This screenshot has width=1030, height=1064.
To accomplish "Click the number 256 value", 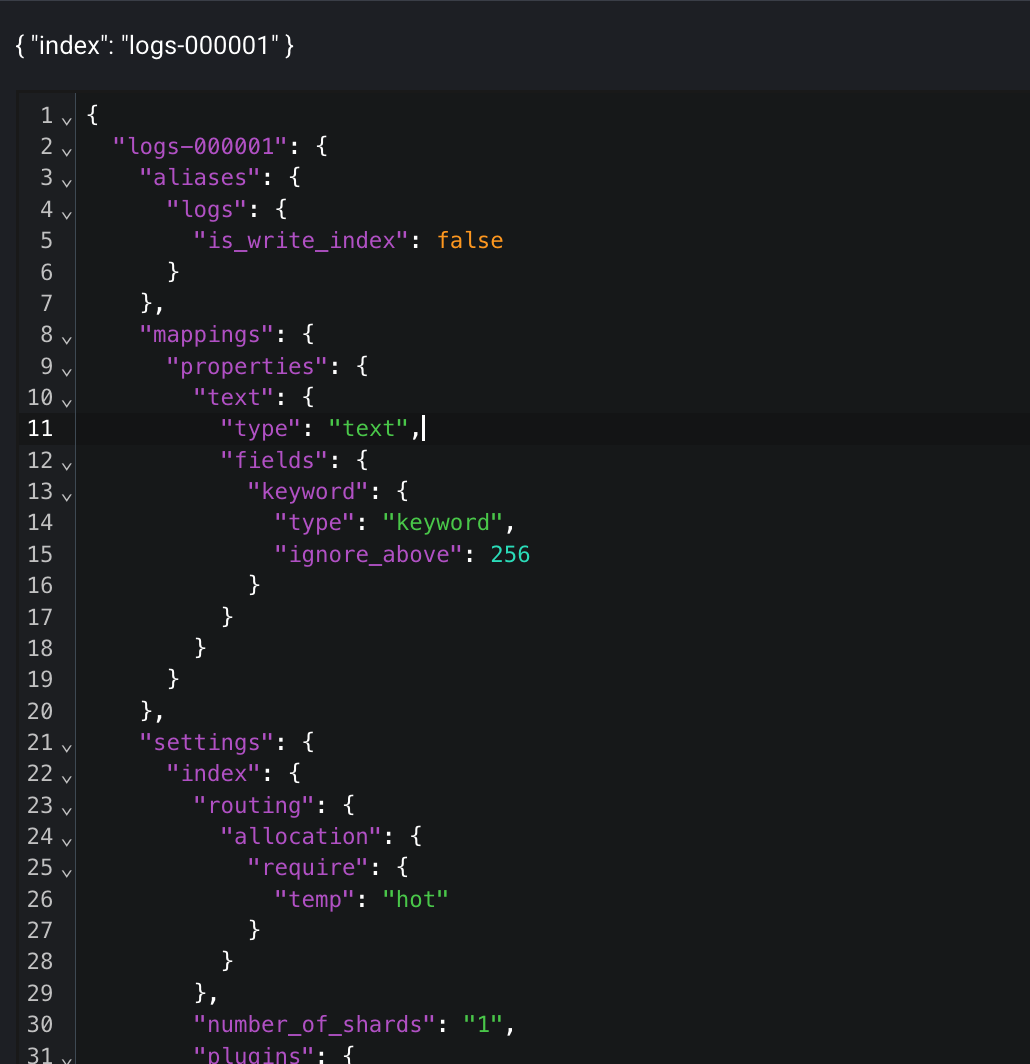I will (510, 554).
